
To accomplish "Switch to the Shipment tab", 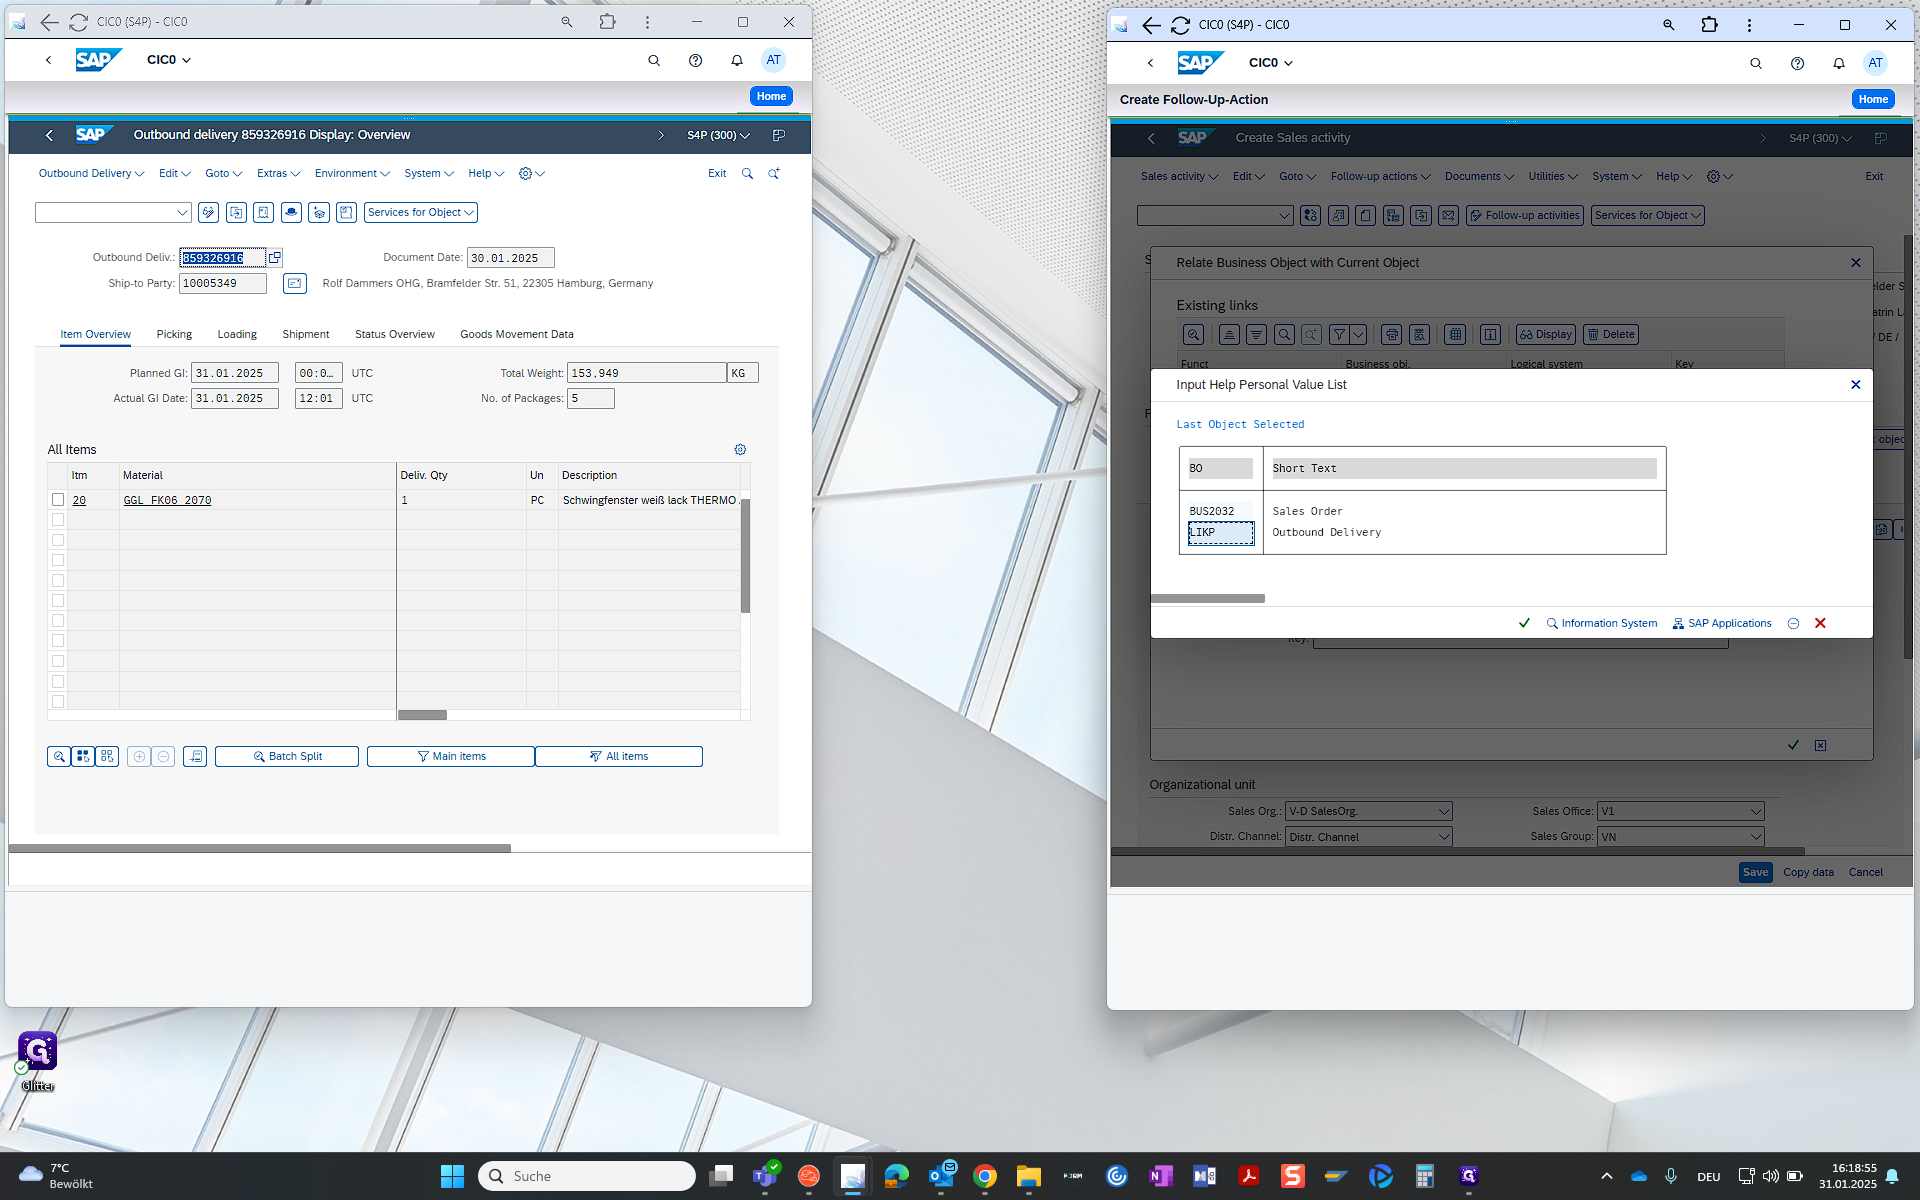I will point(306,334).
